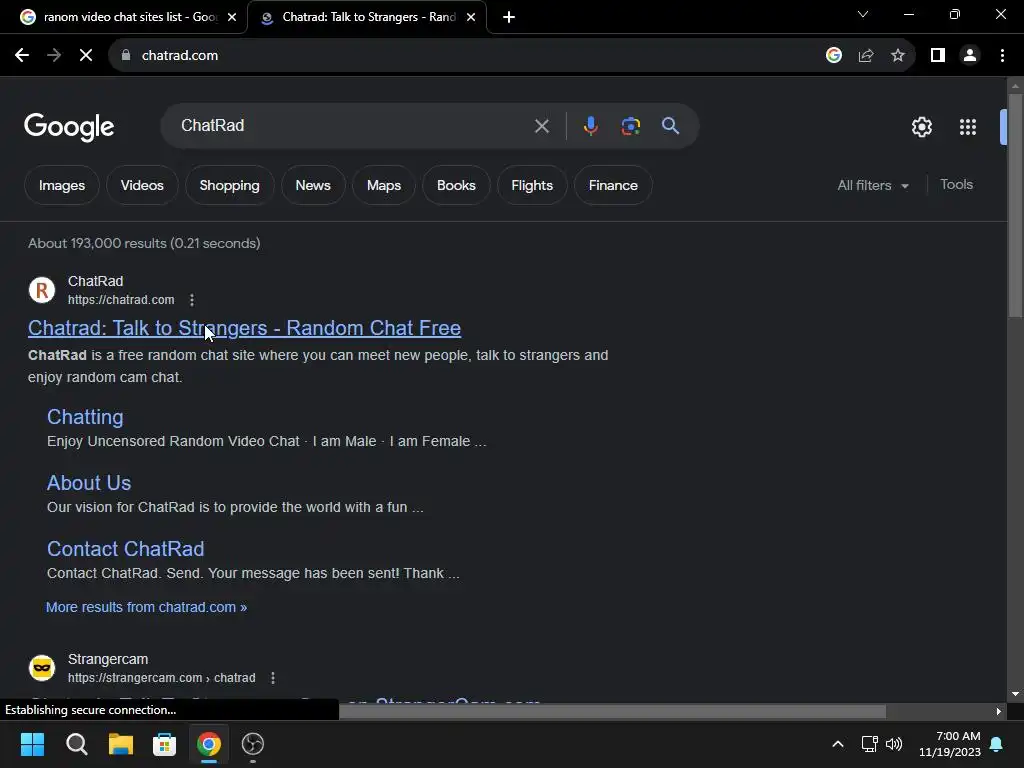Screen dimensions: 1024x768
Task: Show hidden system tray icons
Action: (838, 744)
